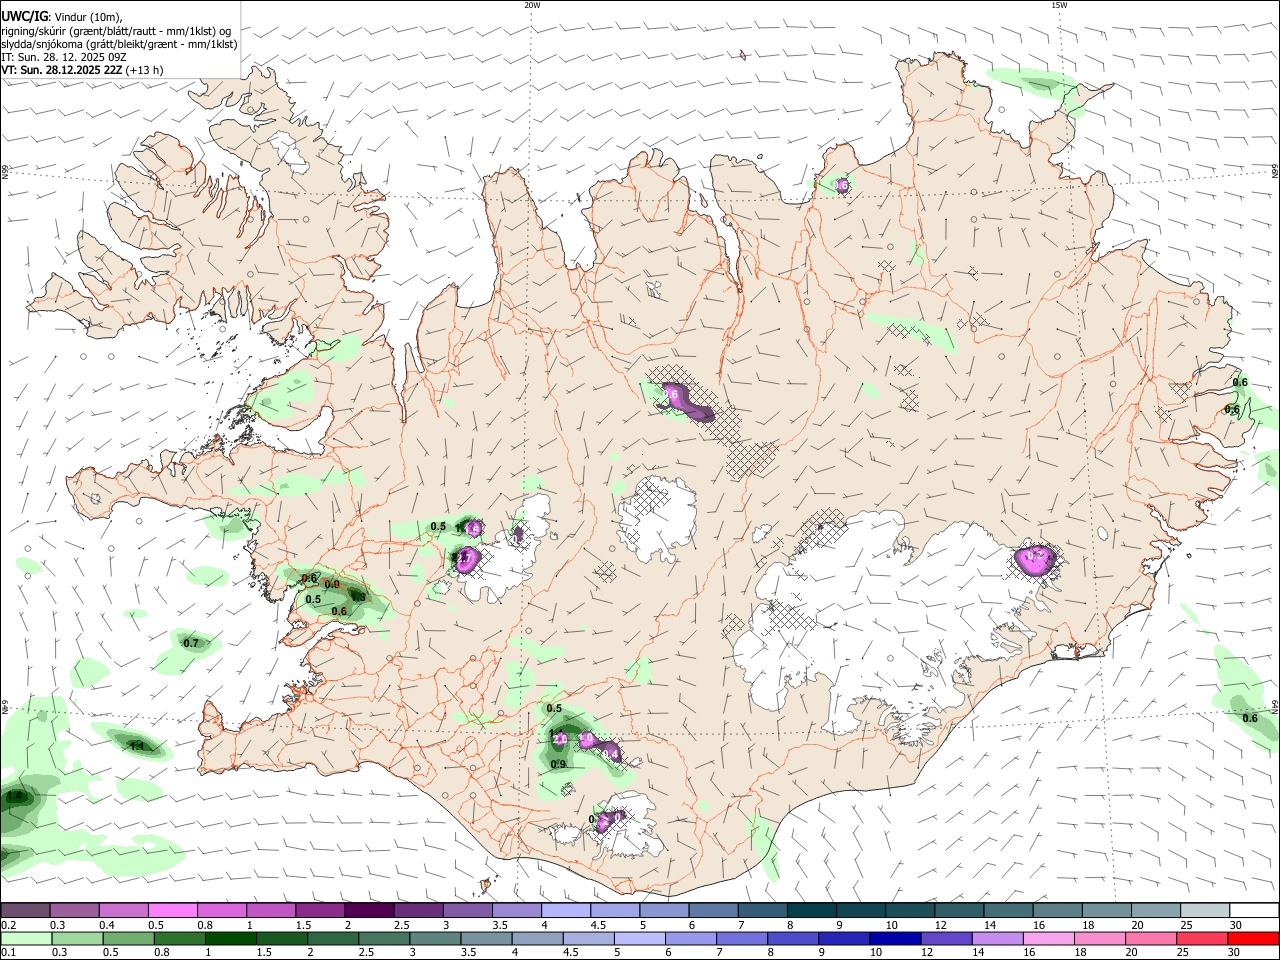The image size is (1280, 960).
Task: Click the 'Vindur (10m)' header text
Action: point(88,17)
